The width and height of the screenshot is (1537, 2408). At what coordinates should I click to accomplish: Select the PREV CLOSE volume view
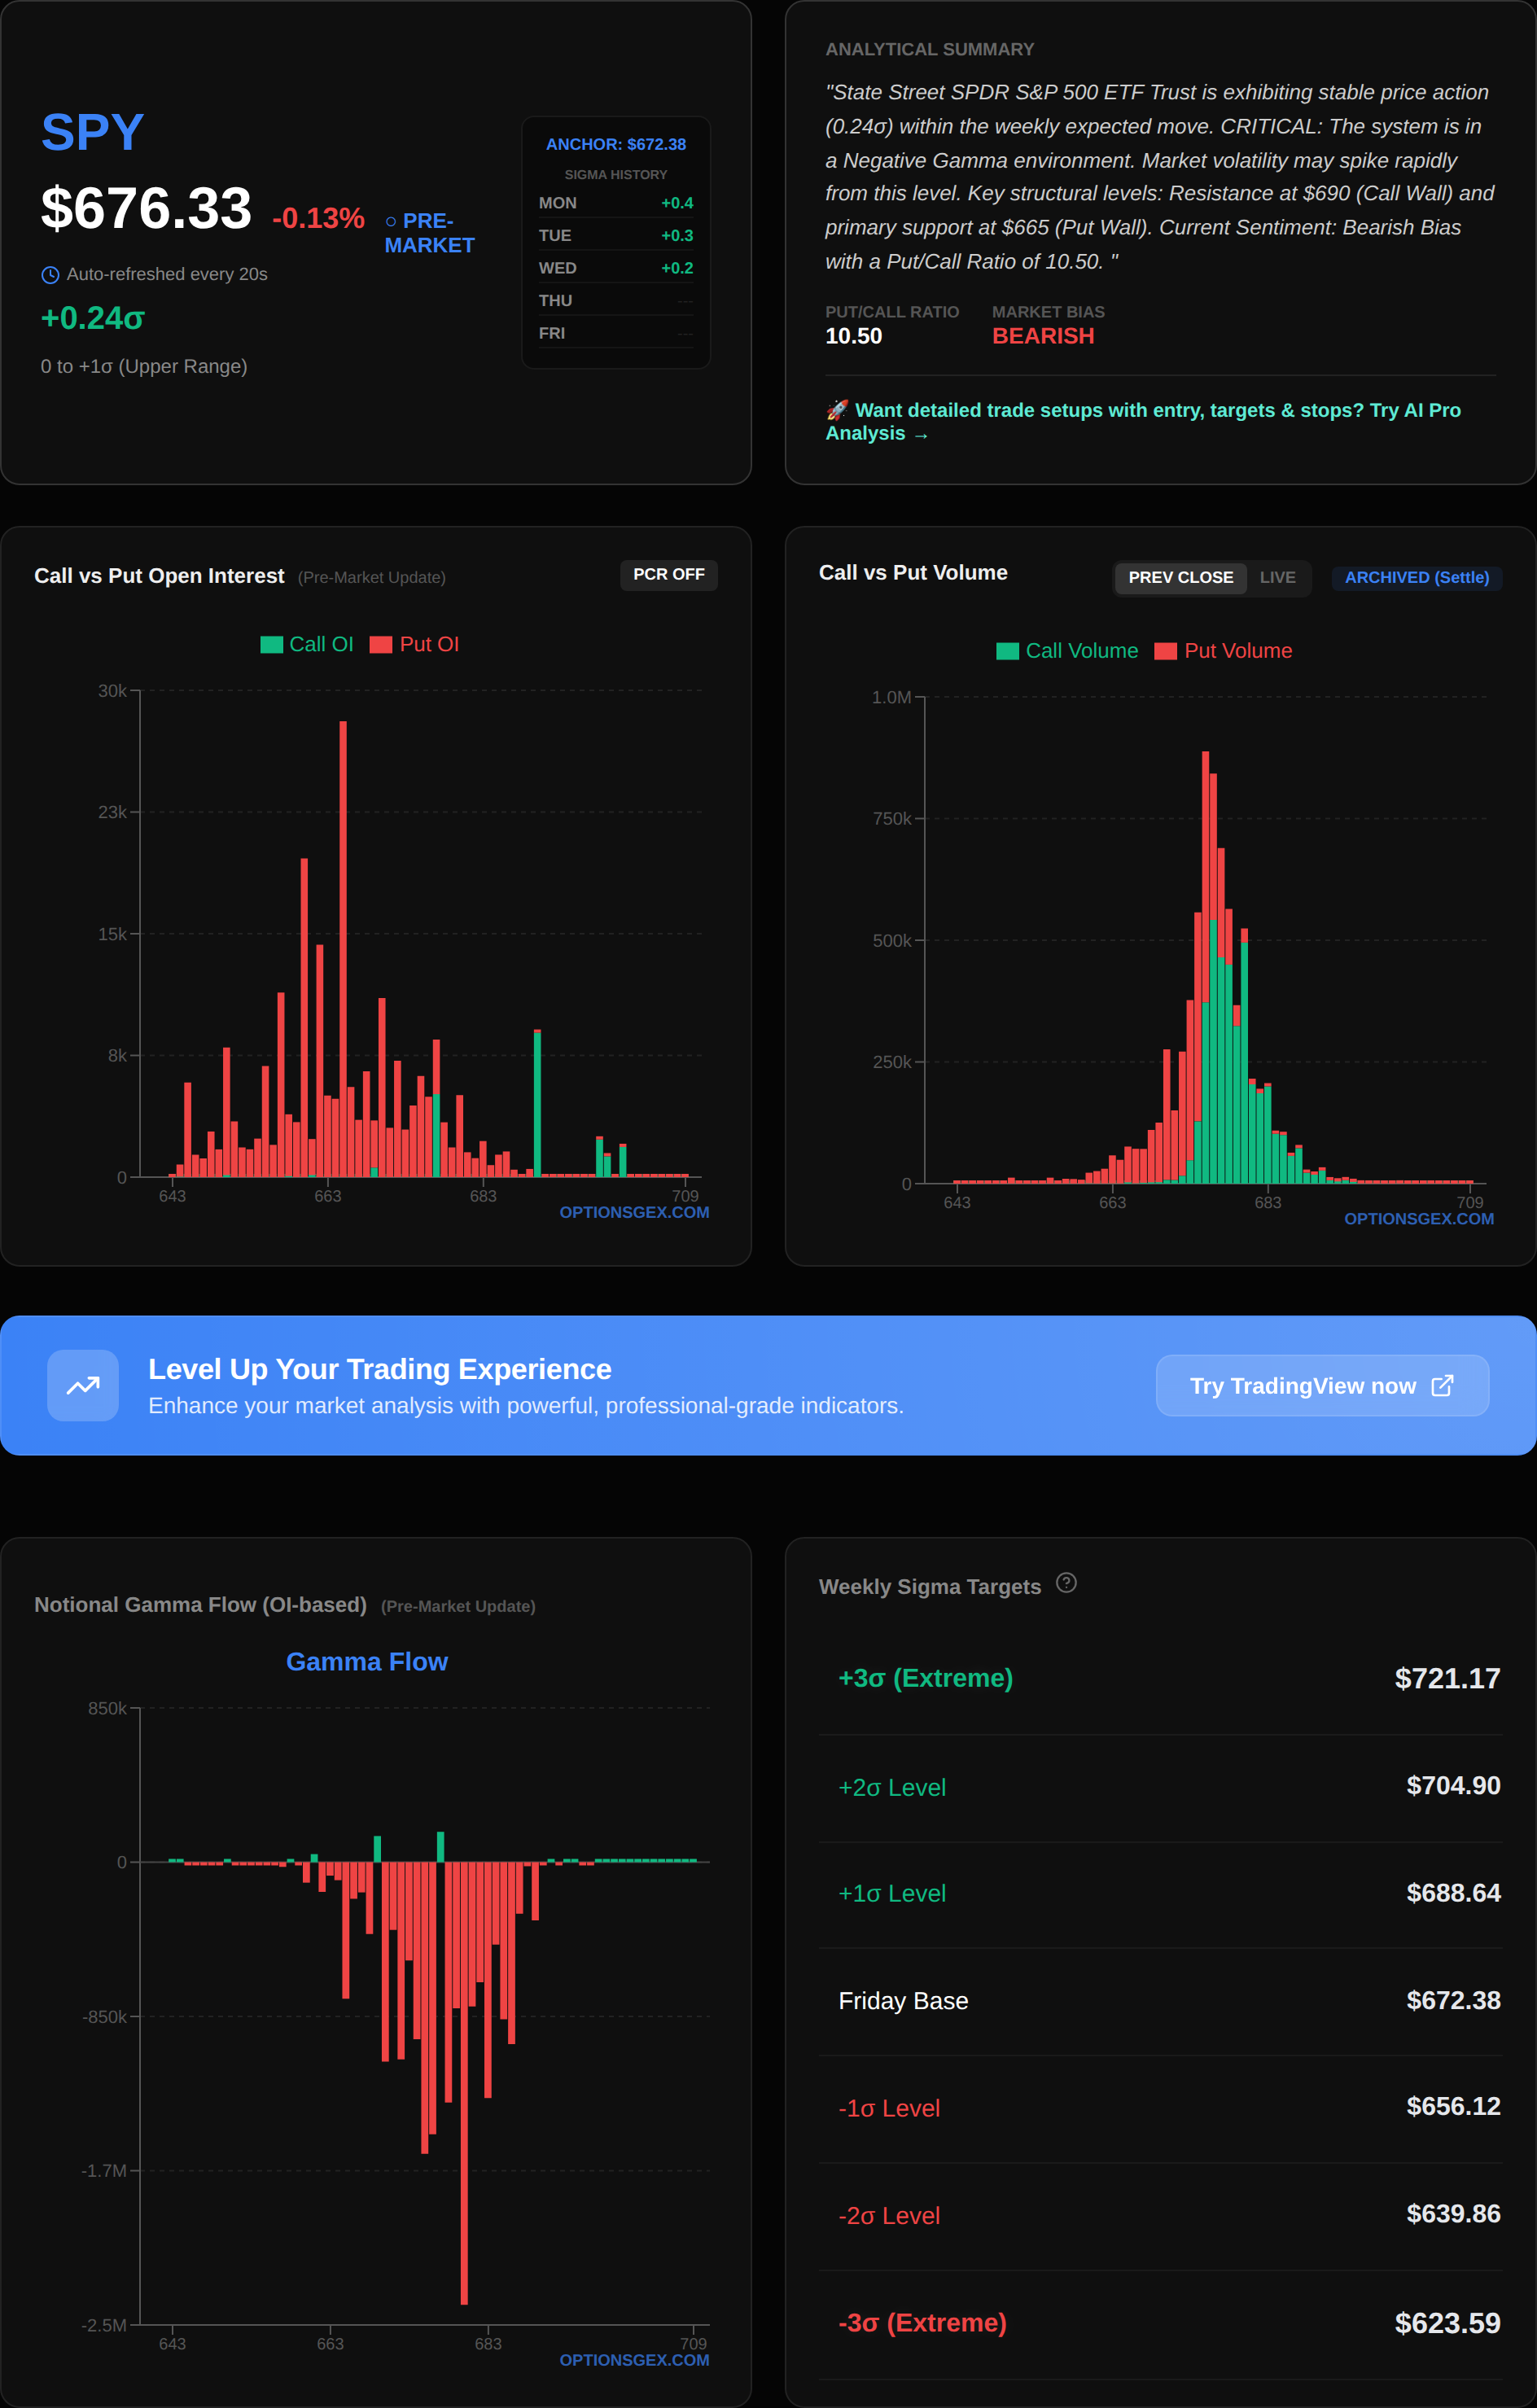(1180, 578)
